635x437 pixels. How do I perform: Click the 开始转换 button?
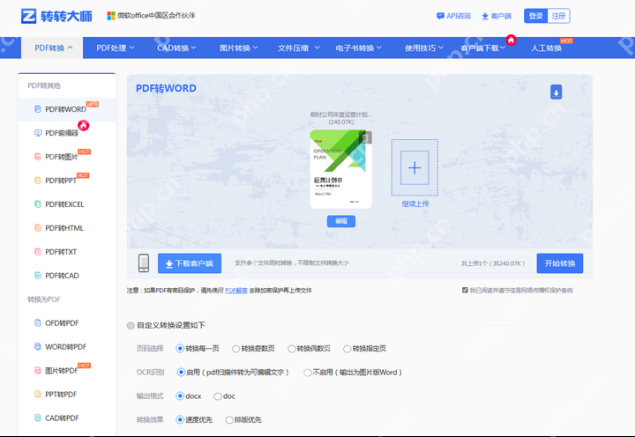pos(559,263)
